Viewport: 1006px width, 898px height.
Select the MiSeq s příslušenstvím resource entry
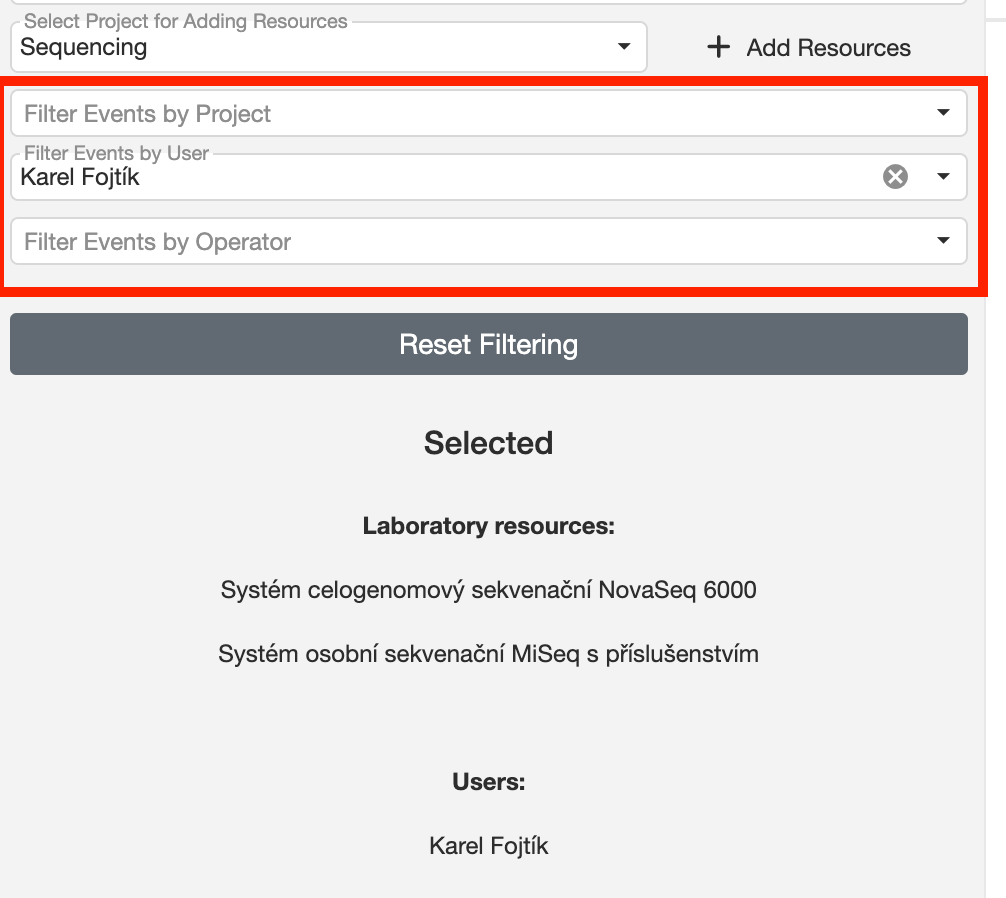pos(488,654)
